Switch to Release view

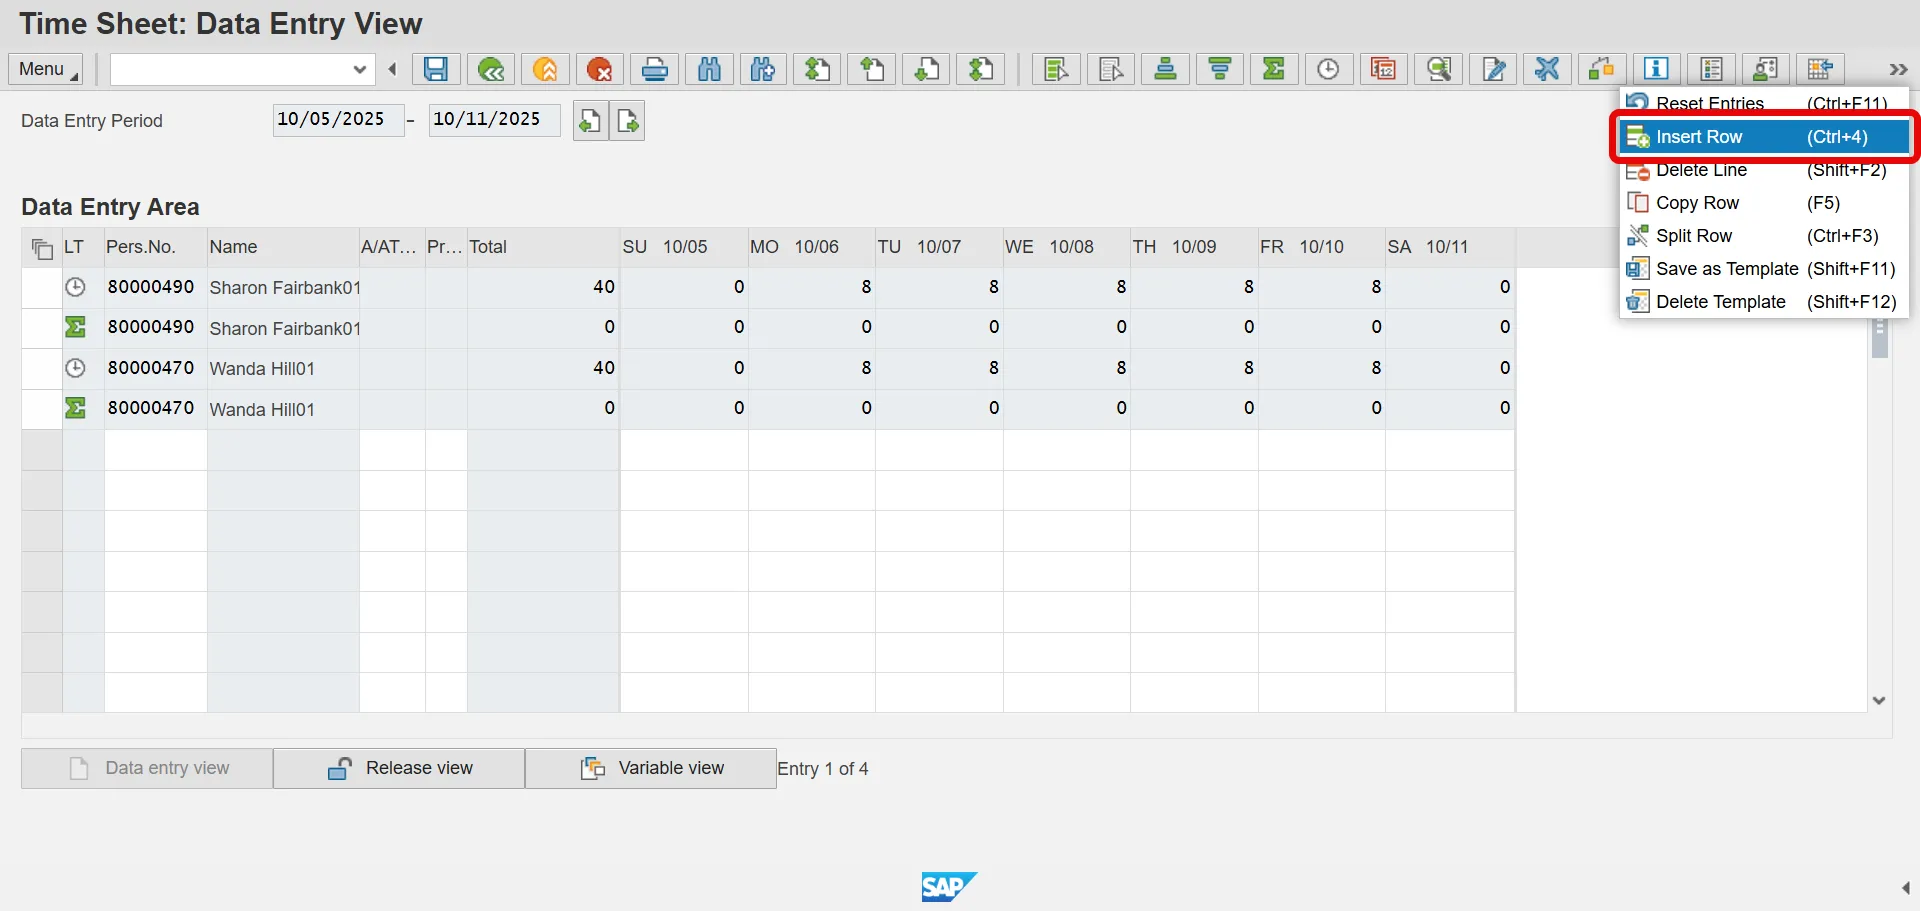click(399, 768)
